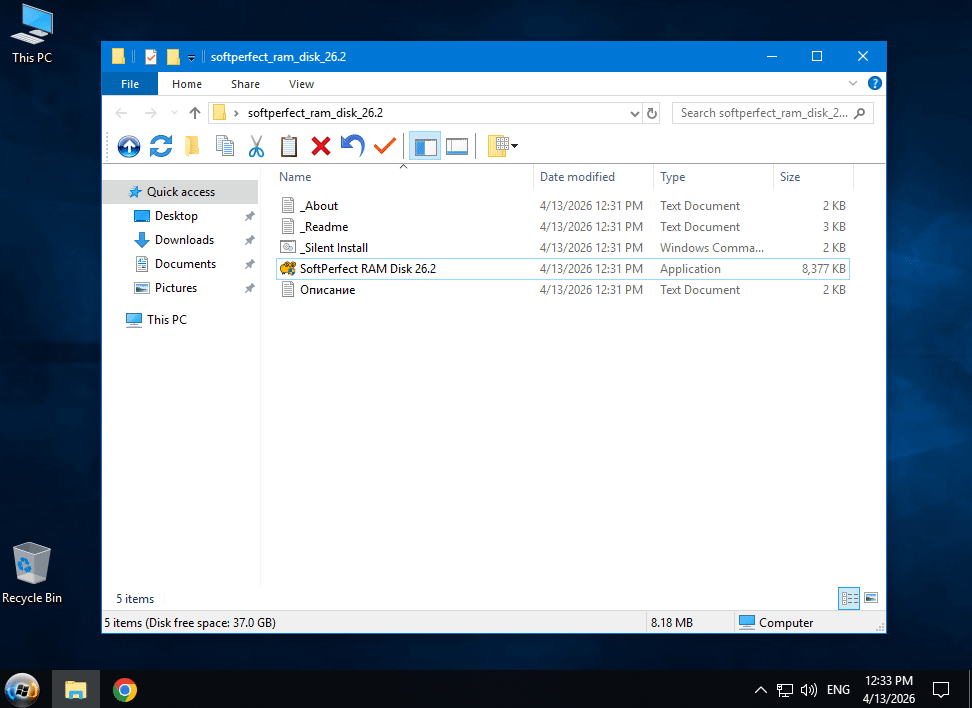
Task: Open the File menu
Action: coord(130,84)
